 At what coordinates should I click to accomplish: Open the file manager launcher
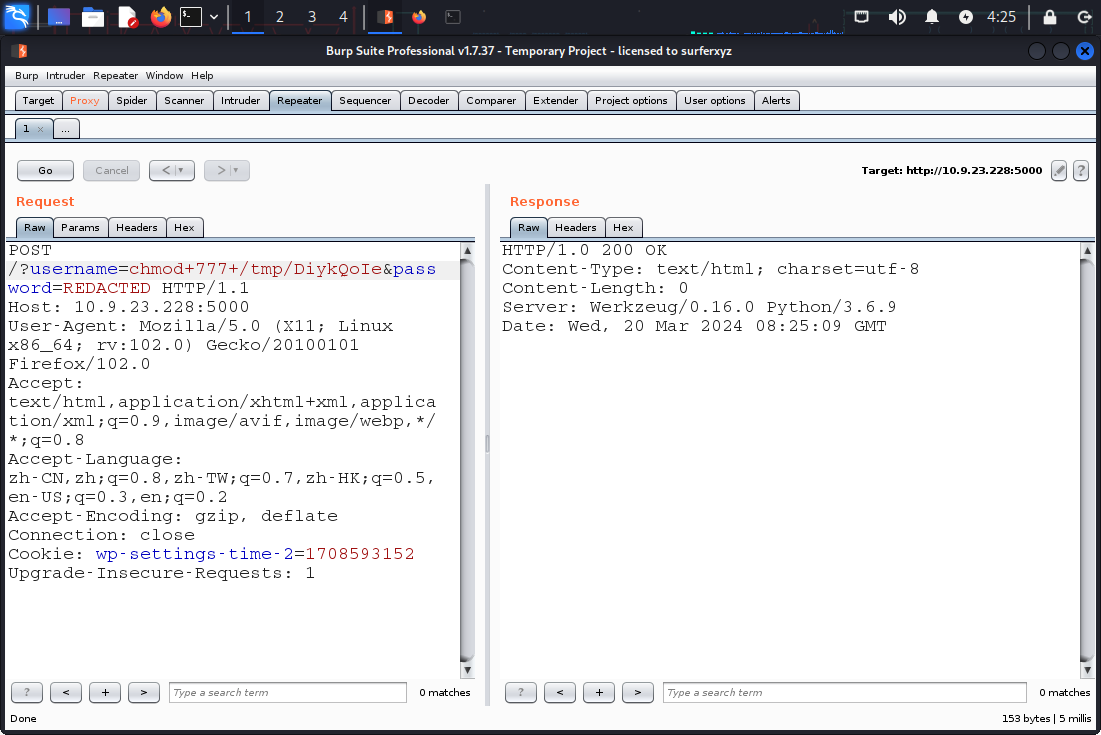(x=93, y=17)
